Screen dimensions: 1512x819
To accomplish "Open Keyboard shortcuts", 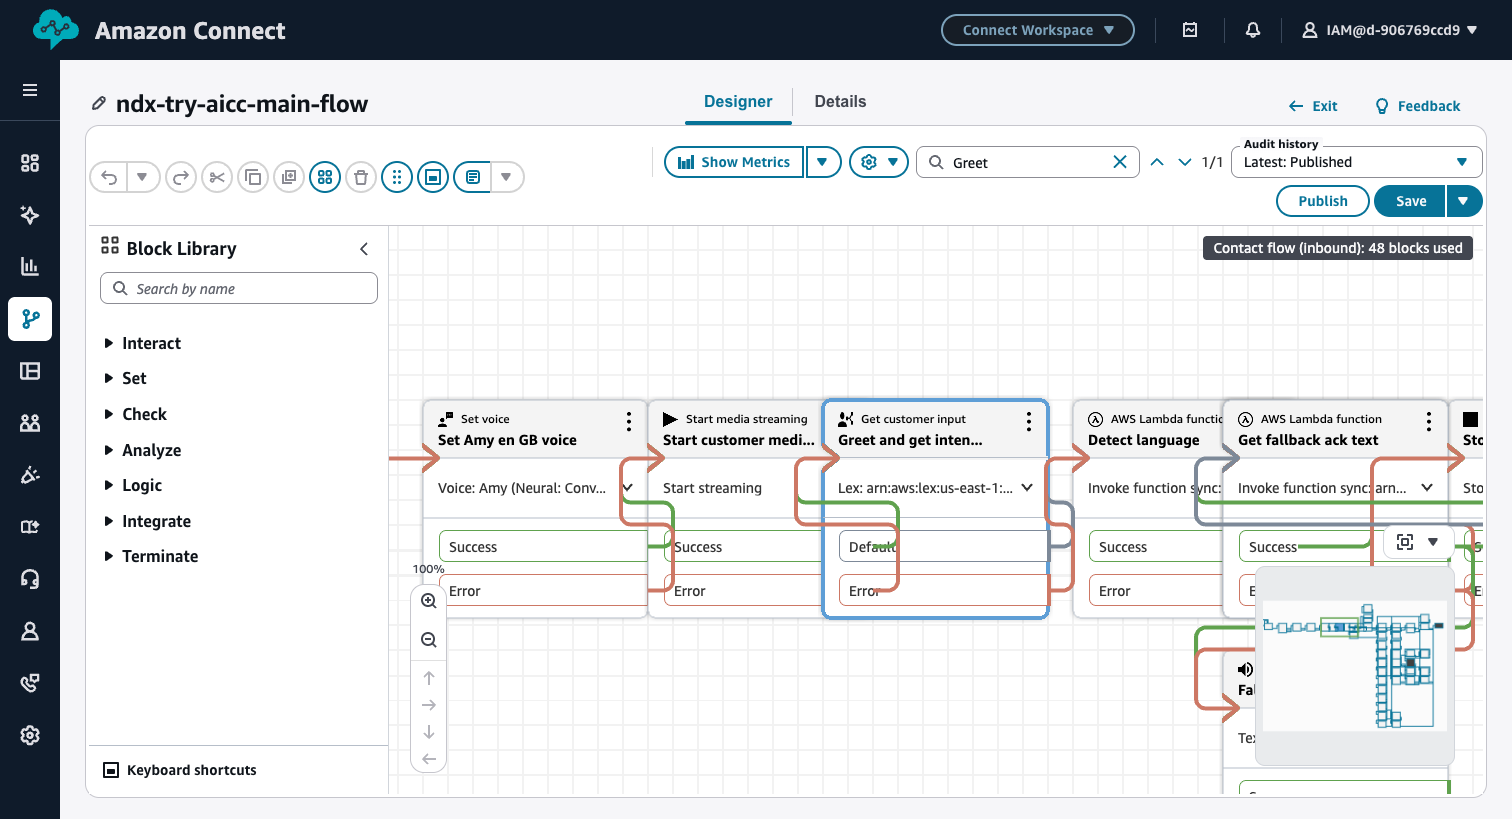I will click(x=180, y=770).
